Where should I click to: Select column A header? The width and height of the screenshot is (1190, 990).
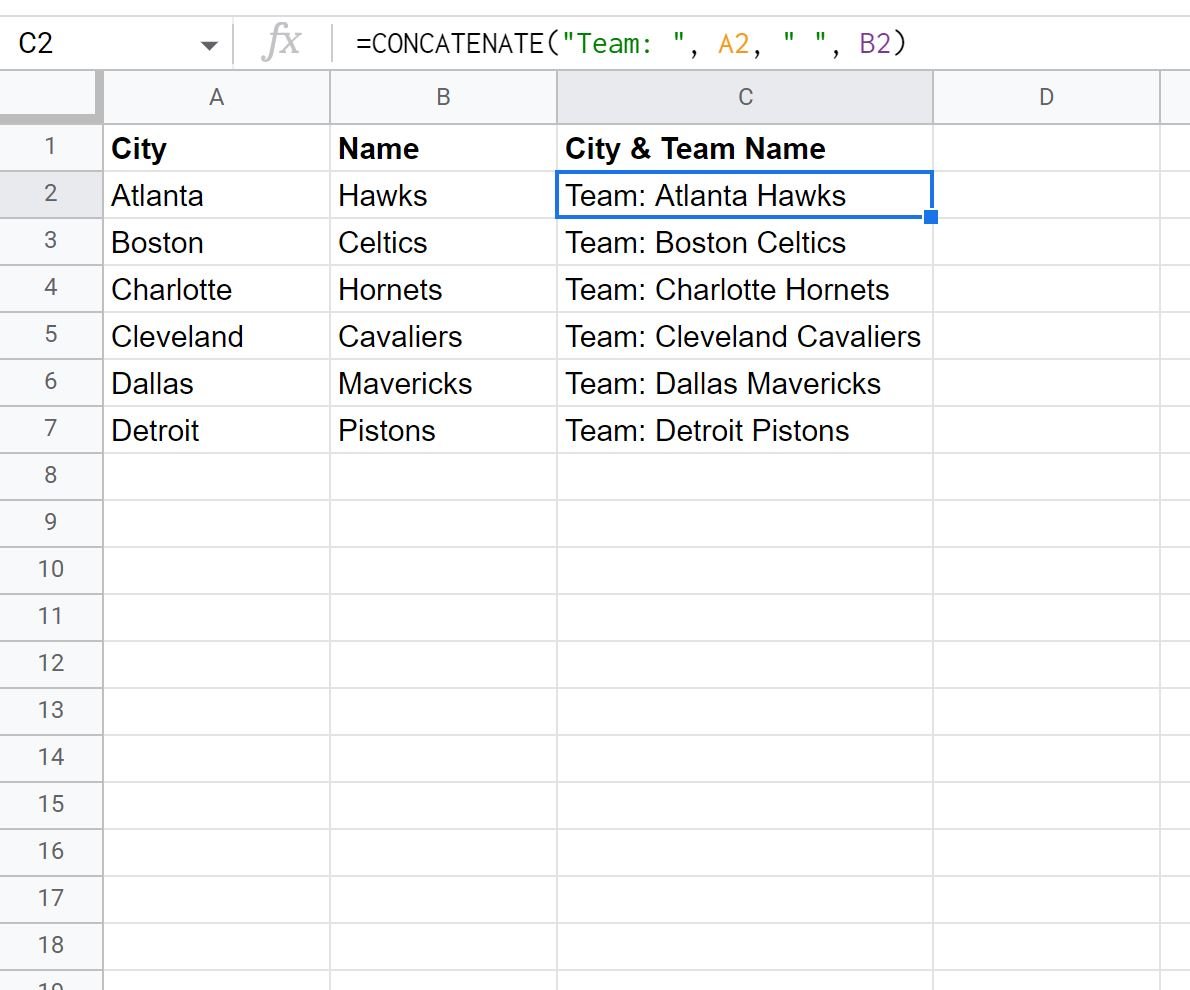(216, 97)
